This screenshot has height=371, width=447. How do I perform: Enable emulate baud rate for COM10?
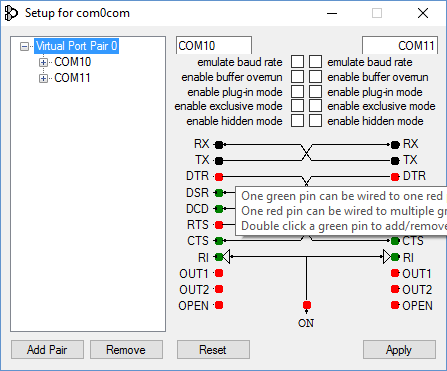pyautogui.click(x=297, y=62)
